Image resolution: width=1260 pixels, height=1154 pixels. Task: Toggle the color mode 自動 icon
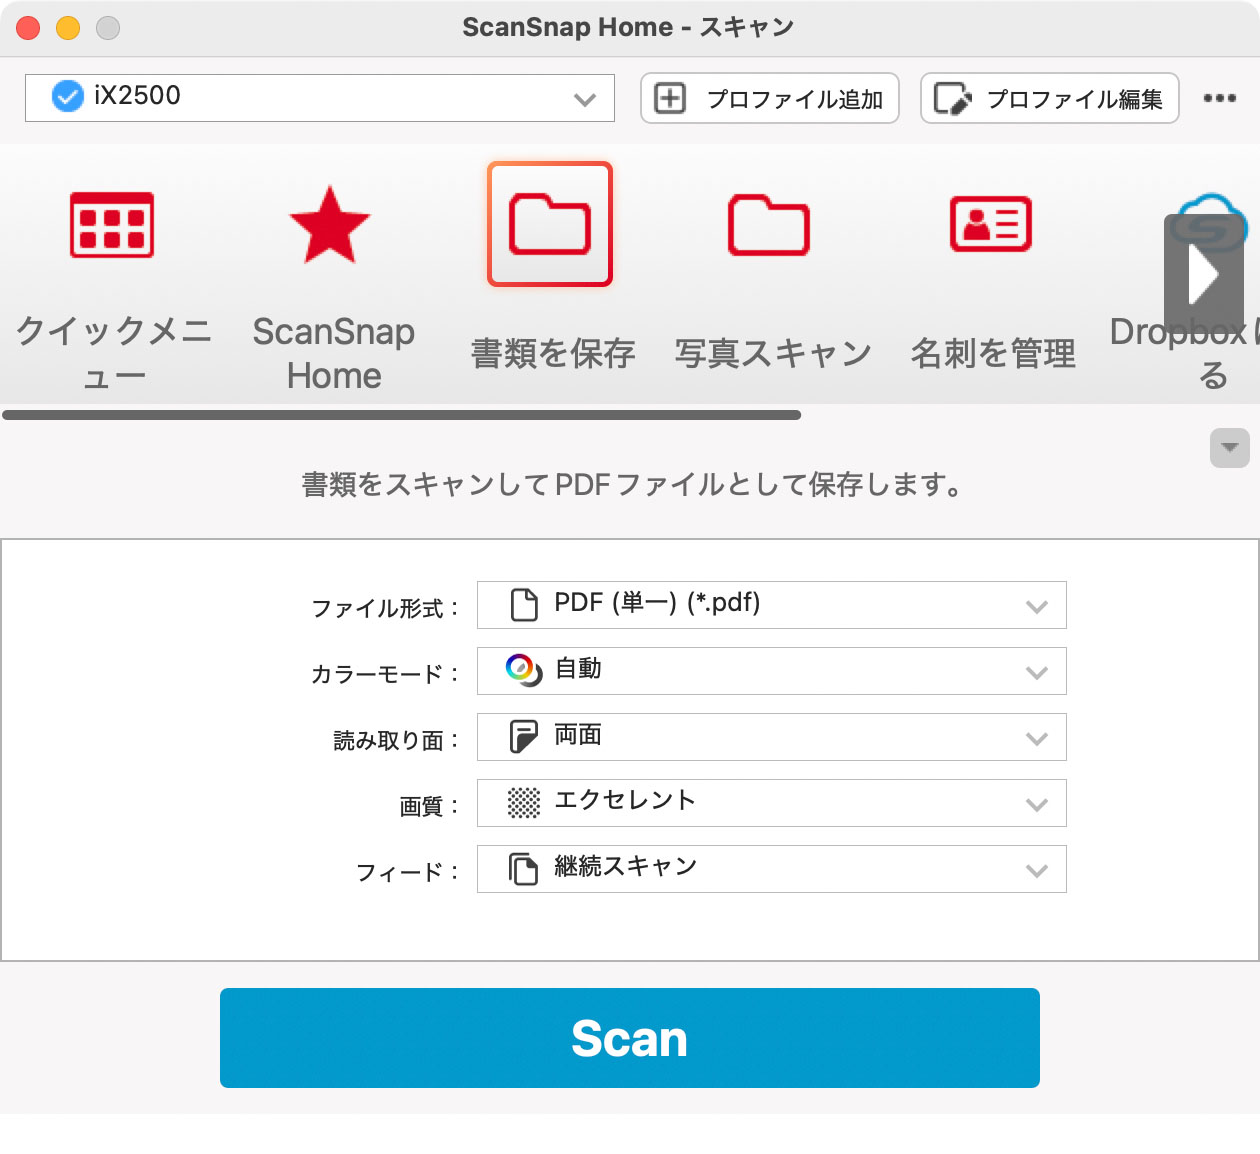click(x=521, y=670)
